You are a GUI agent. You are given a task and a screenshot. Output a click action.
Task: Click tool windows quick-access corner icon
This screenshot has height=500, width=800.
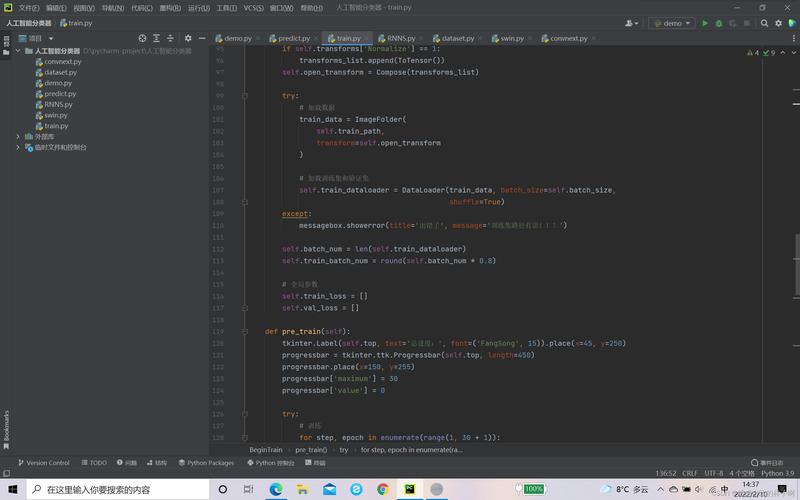click(6, 473)
